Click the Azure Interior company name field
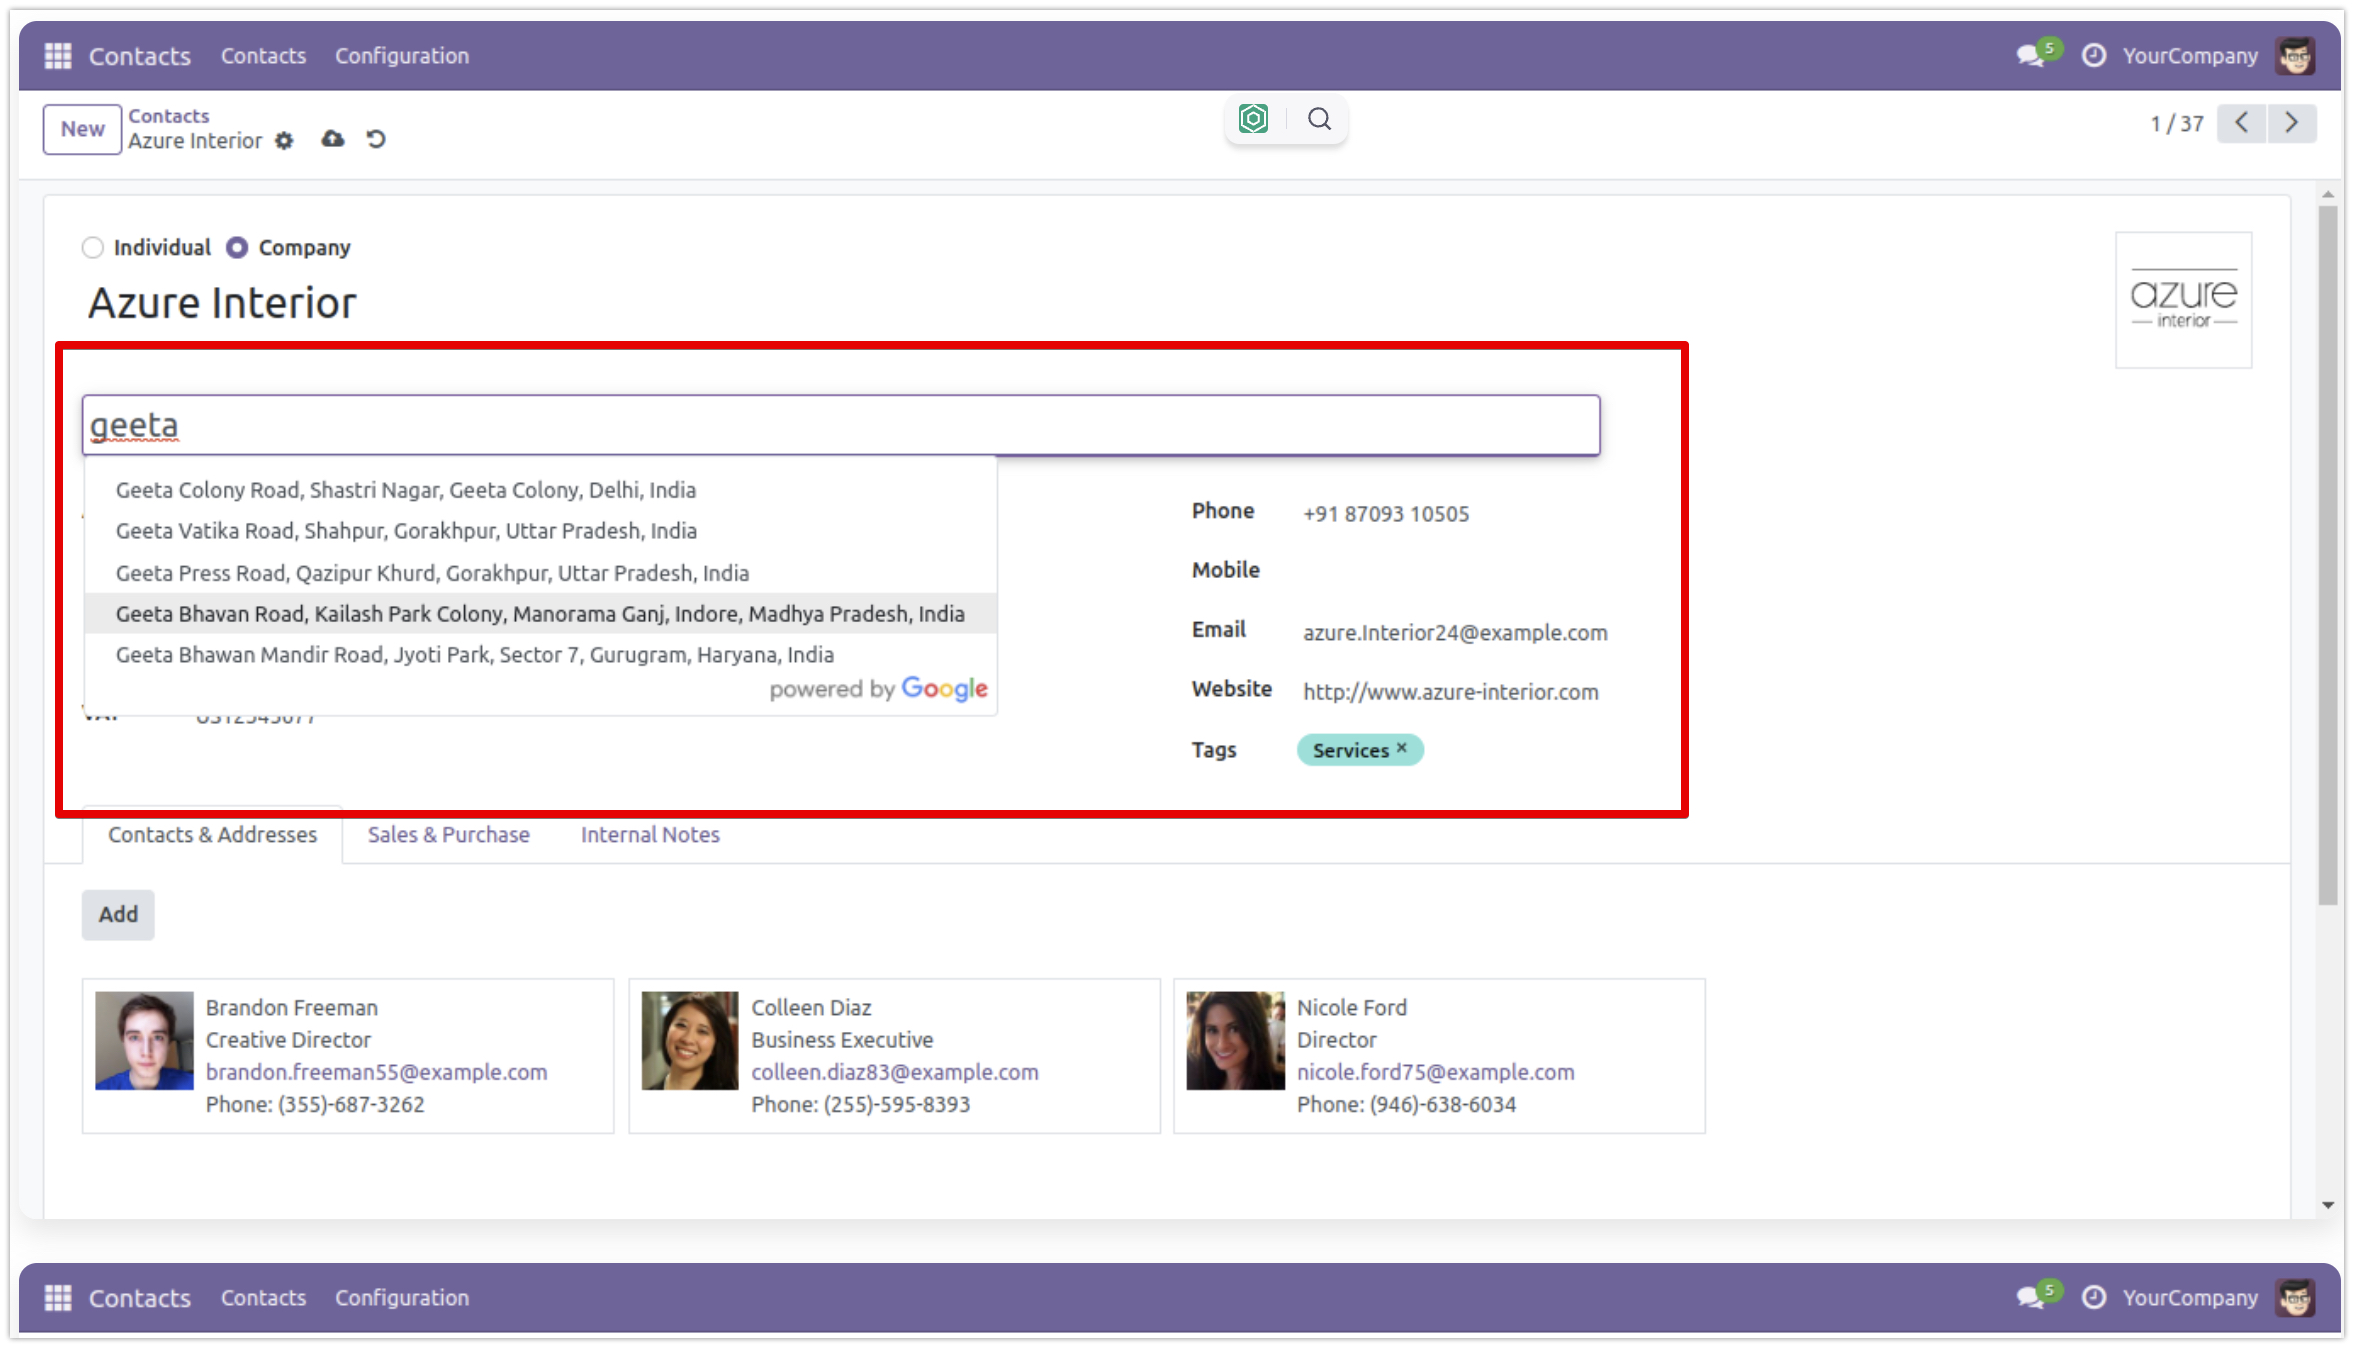2354x1348 pixels. 222,303
